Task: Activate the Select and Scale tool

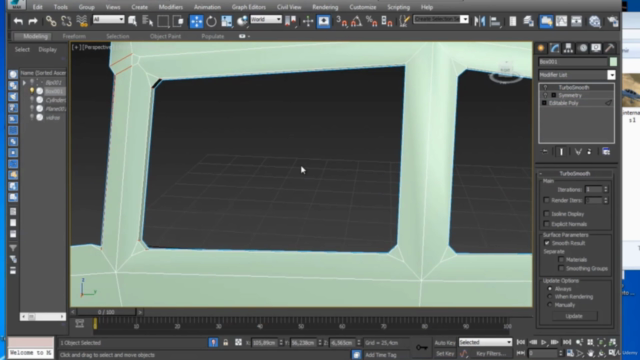Action: 227,21
